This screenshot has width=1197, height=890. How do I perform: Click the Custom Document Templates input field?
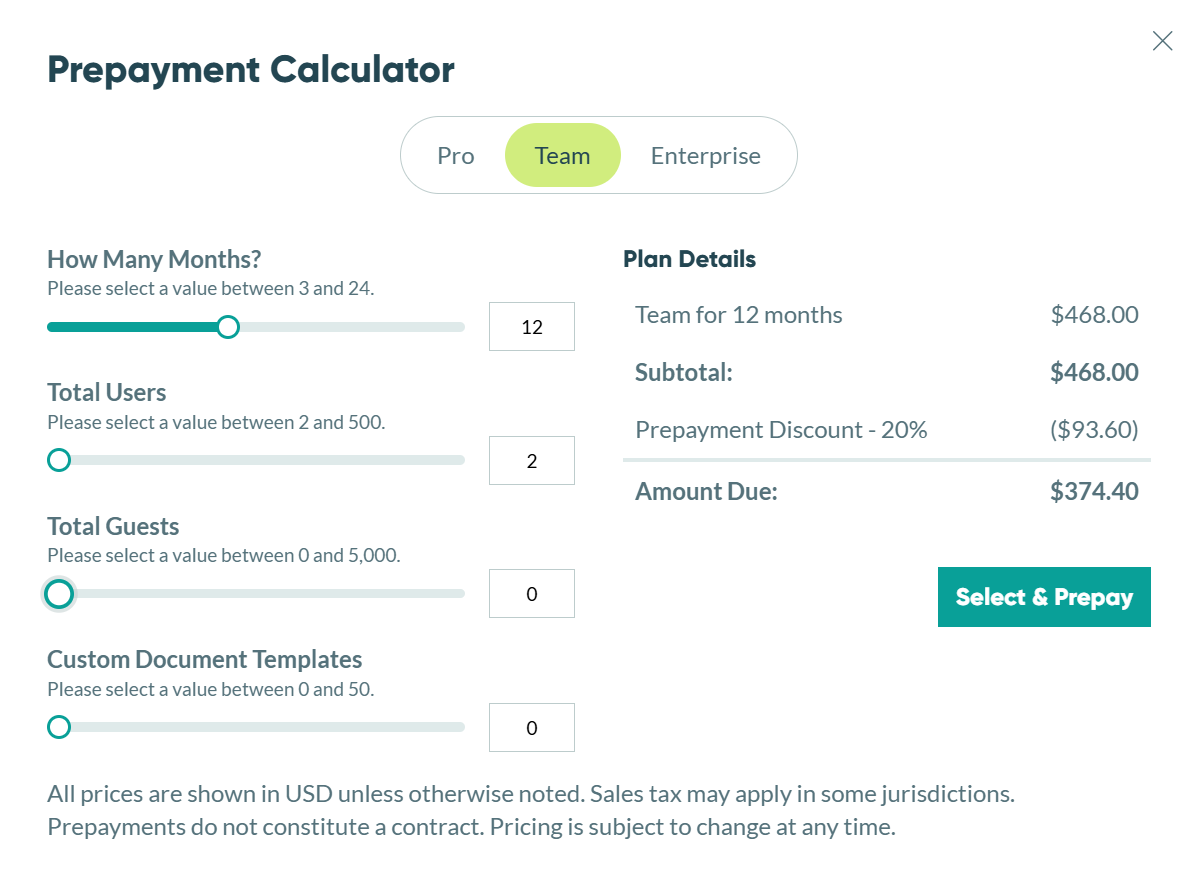tap(531, 727)
